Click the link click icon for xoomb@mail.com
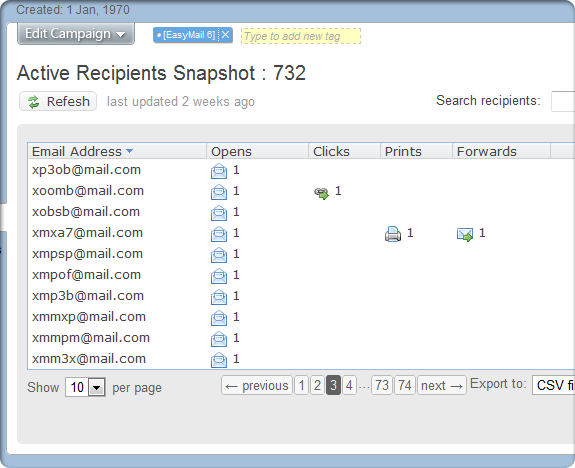The width and height of the screenshot is (575, 468). tap(322, 193)
